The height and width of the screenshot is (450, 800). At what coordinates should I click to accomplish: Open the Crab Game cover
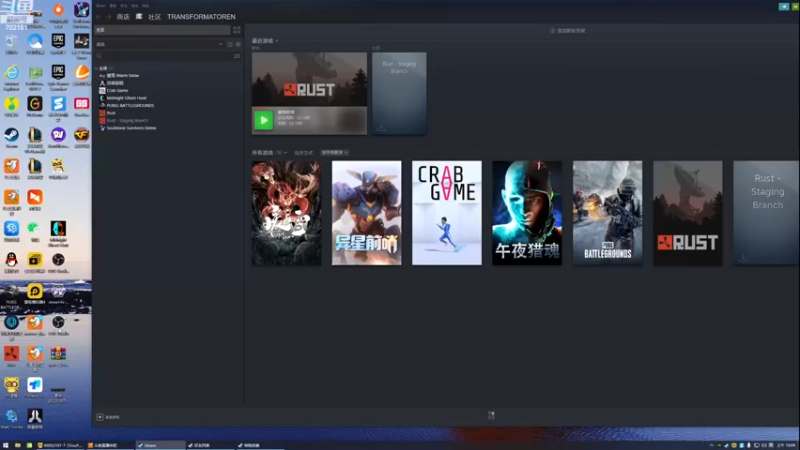pos(447,213)
